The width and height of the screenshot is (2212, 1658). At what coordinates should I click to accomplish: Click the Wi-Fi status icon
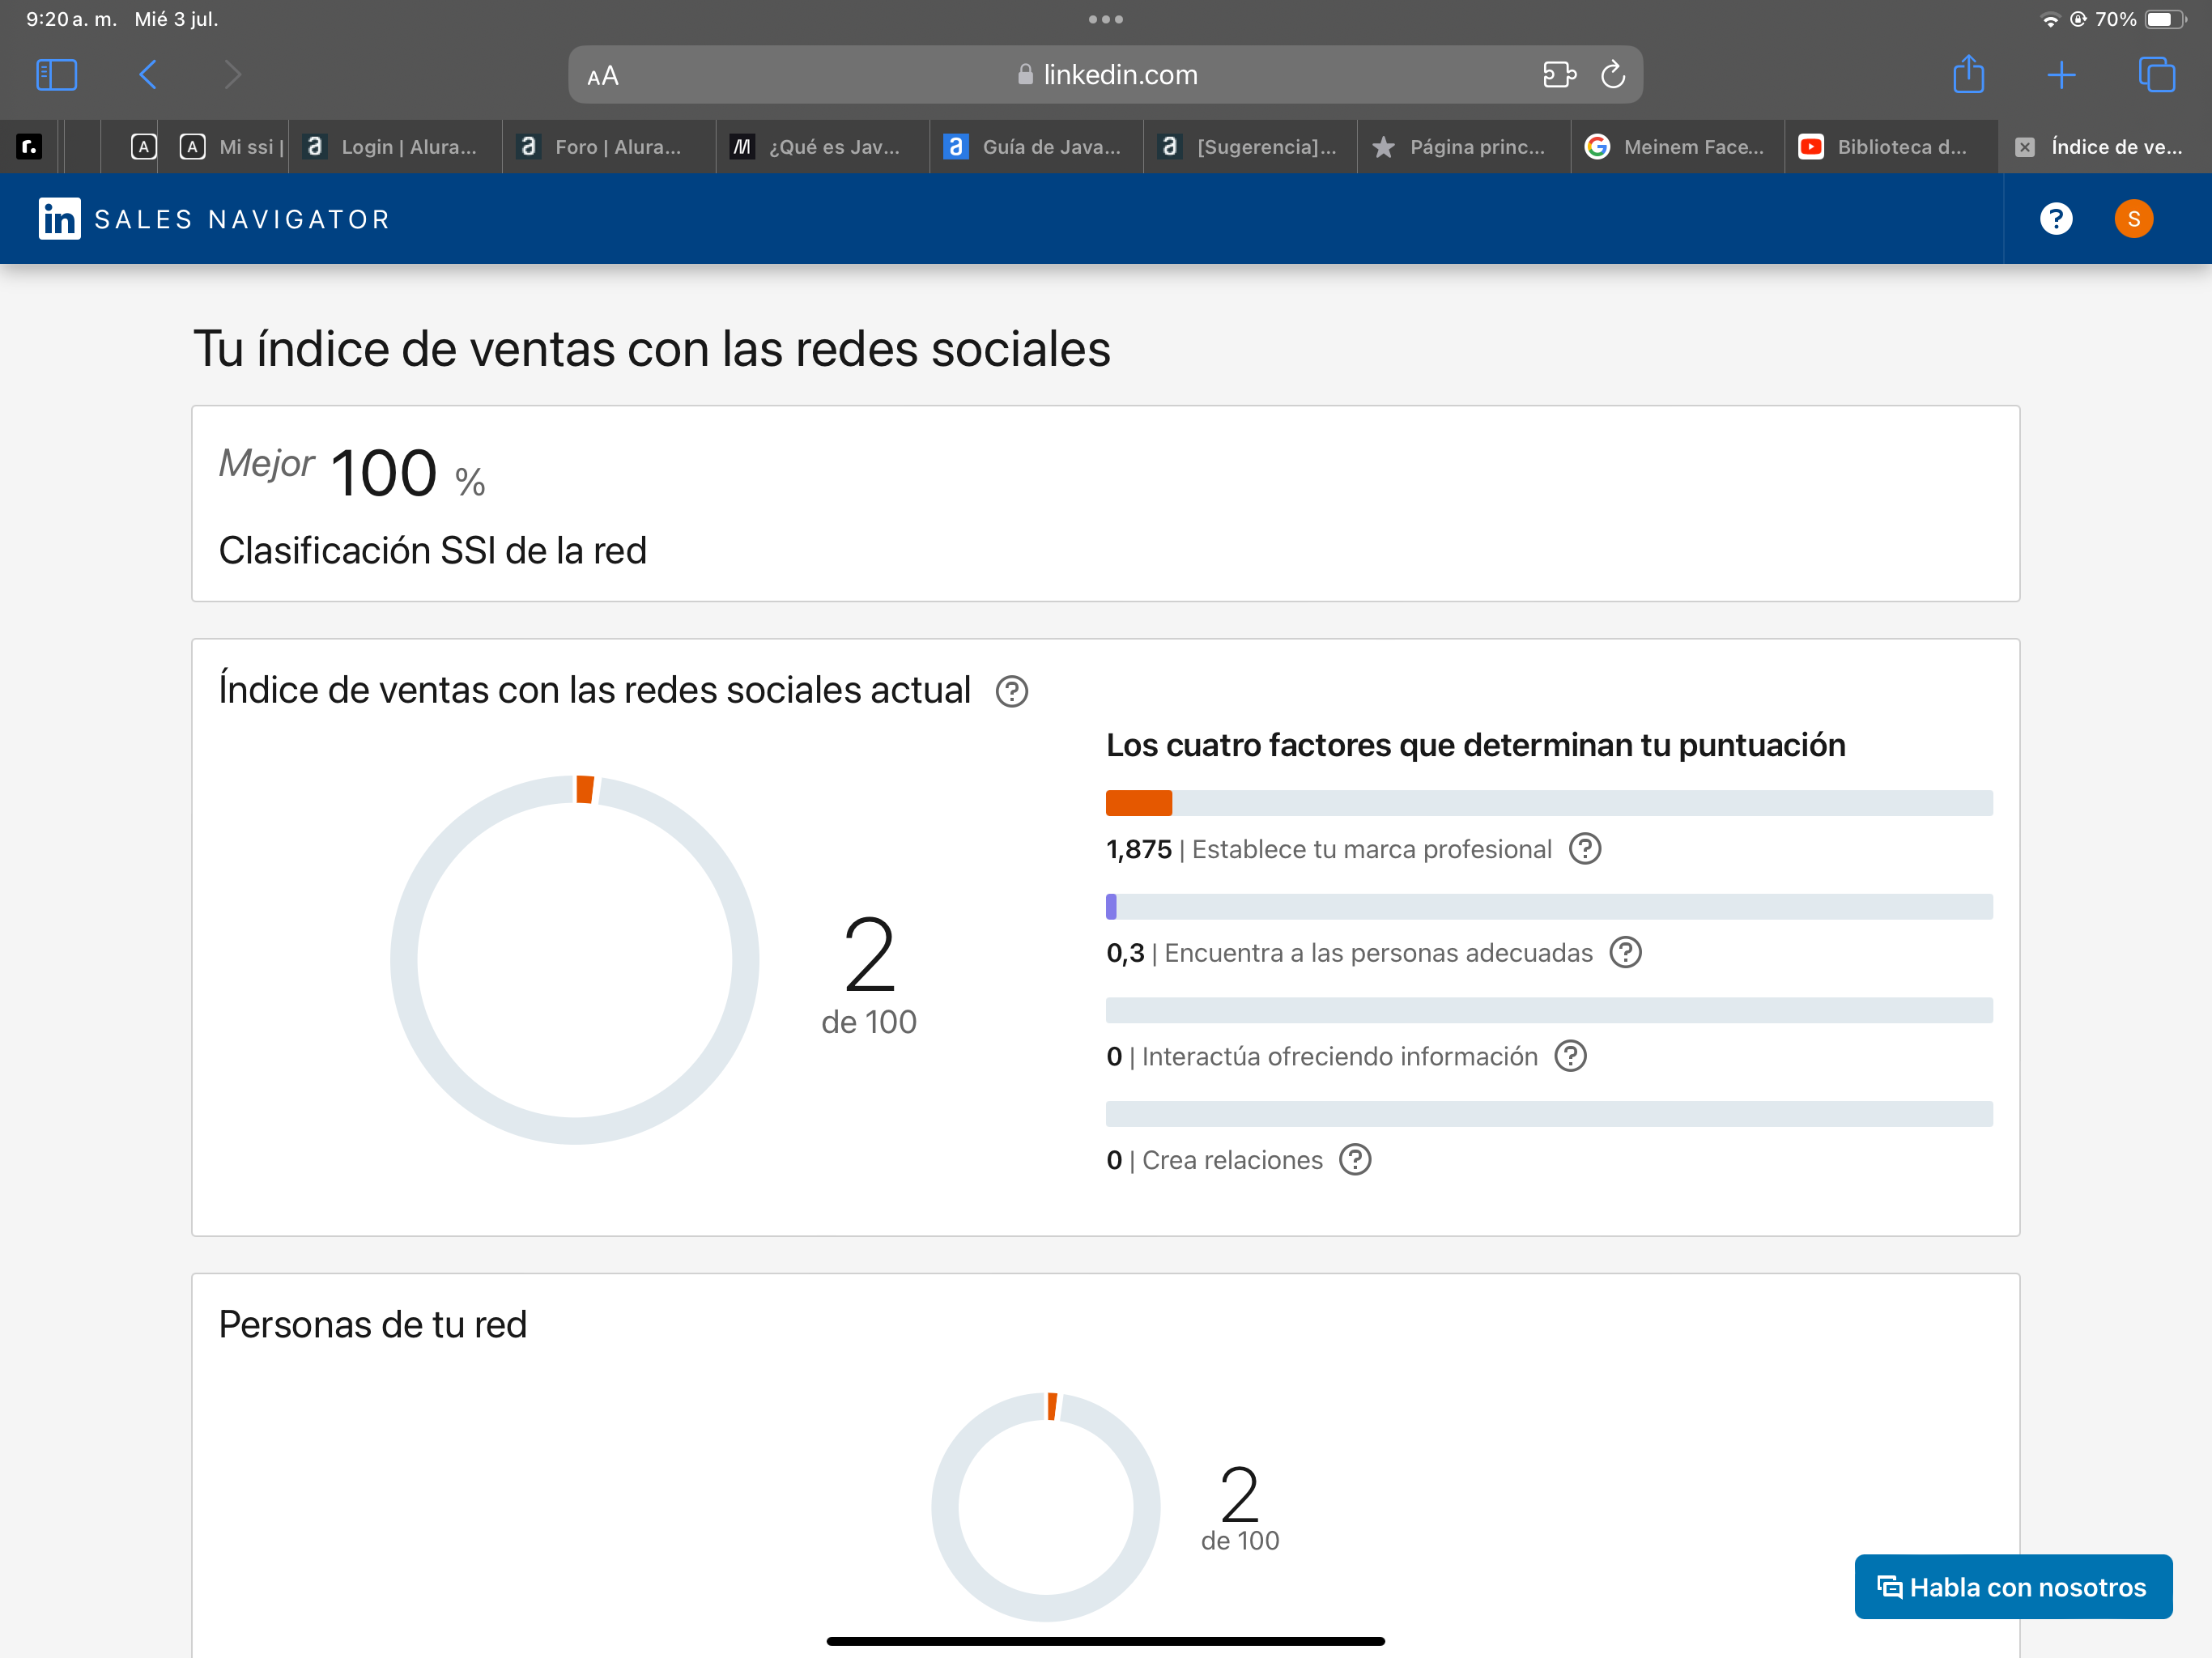(x=2050, y=19)
